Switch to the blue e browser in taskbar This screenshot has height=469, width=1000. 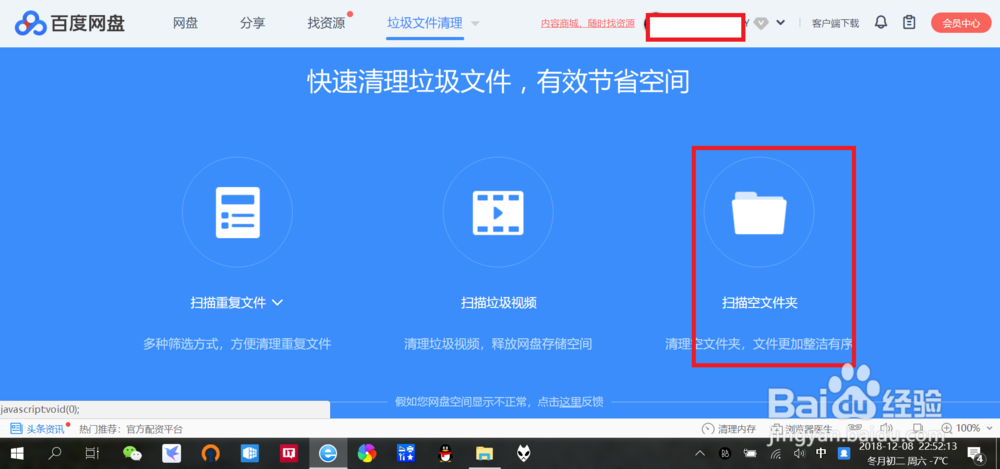(x=328, y=454)
